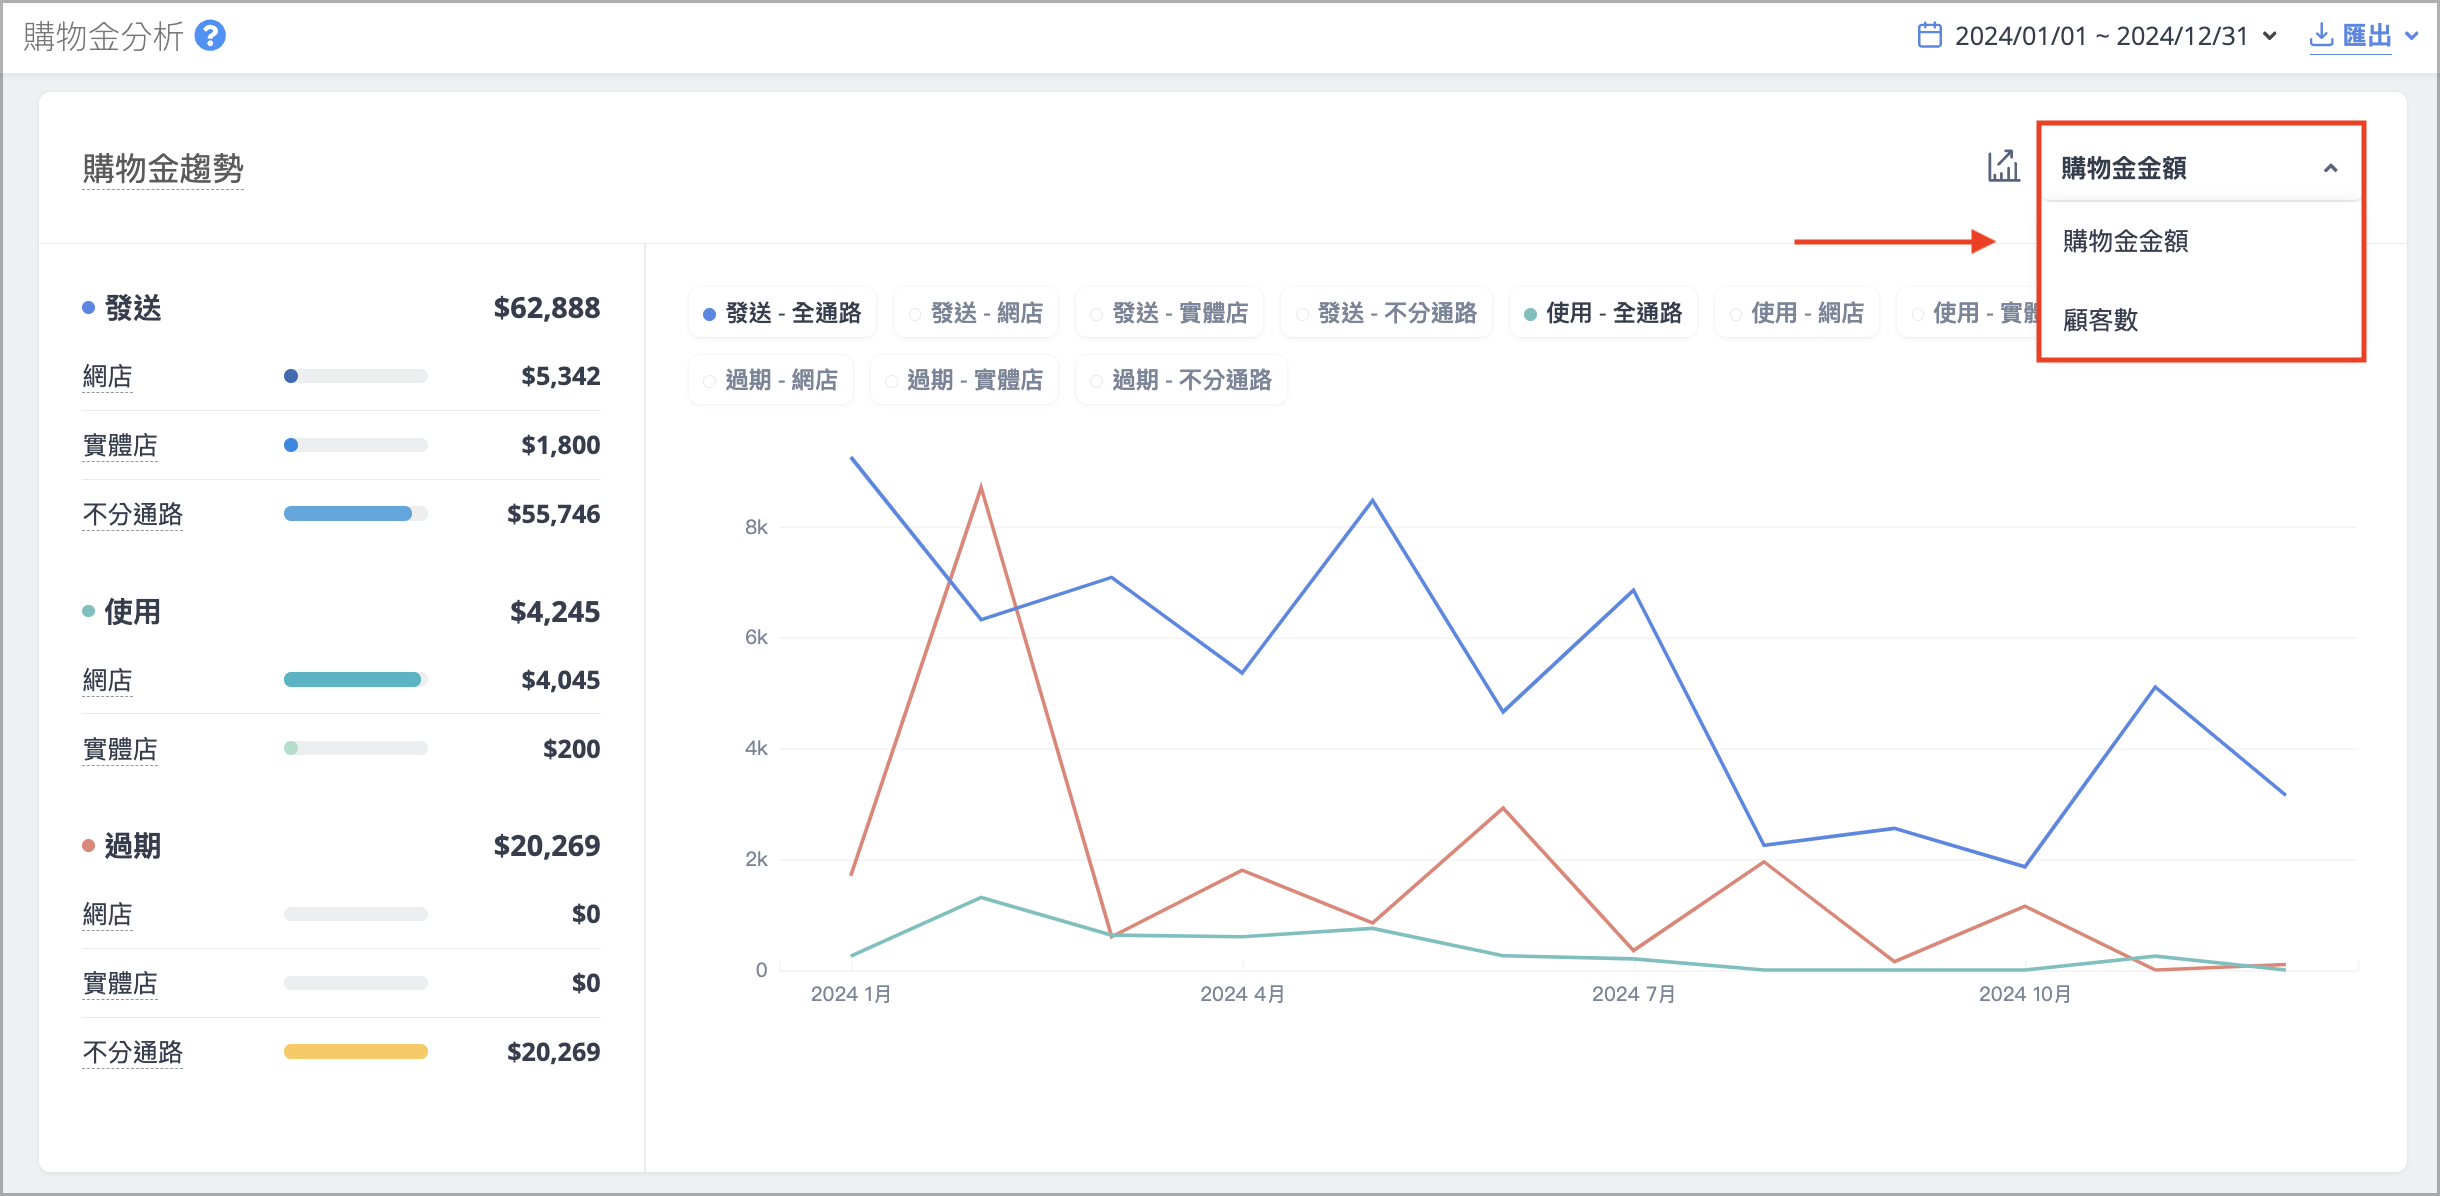The image size is (2440, 1196).
Task: Click the 使用 網店 label
Action: [107, 680]
